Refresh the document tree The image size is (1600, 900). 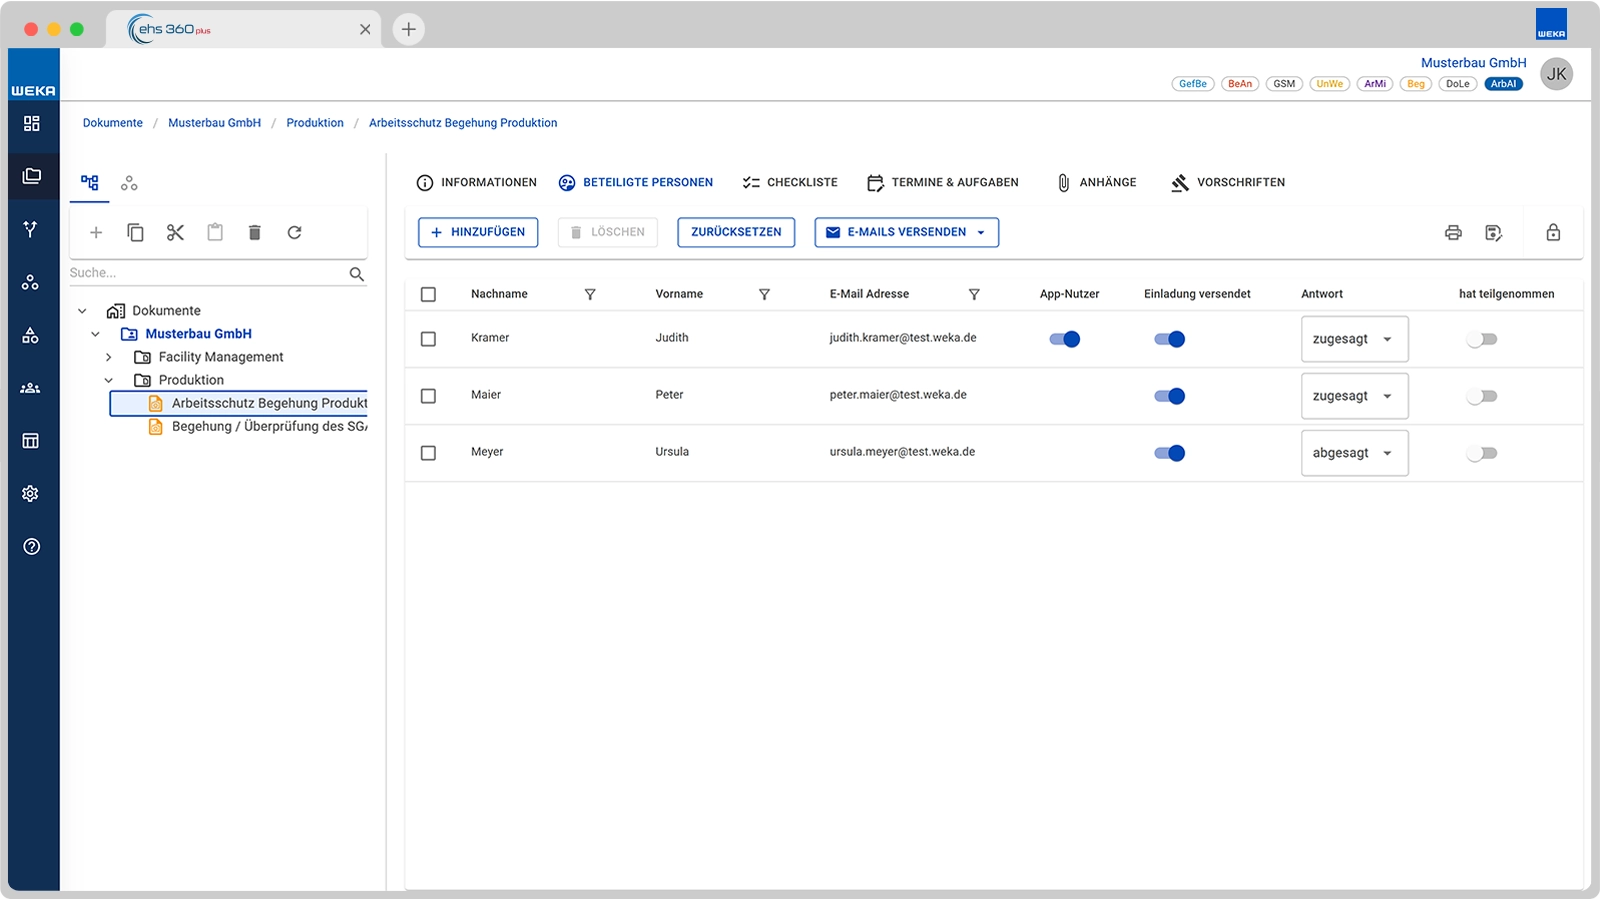(x=294, y=233)
